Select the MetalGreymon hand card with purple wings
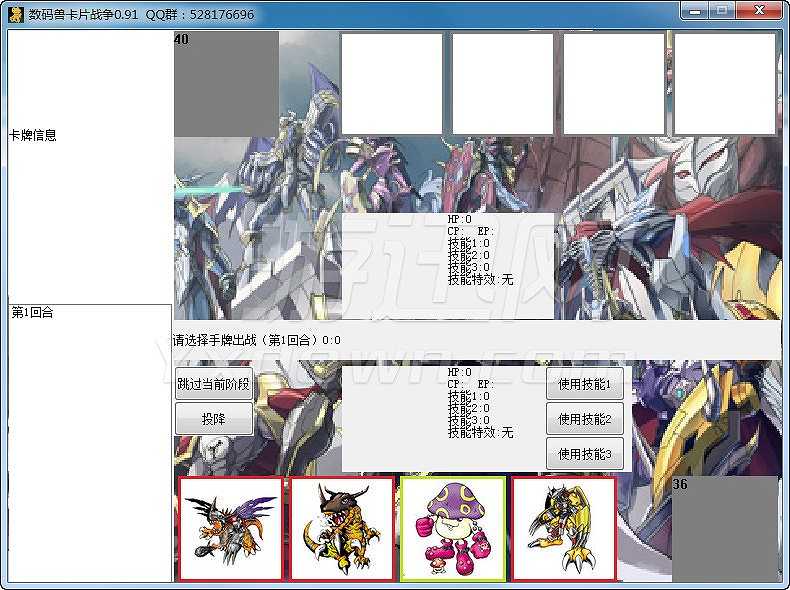Viewport: 790px width, 590px height. pos(231,529)
